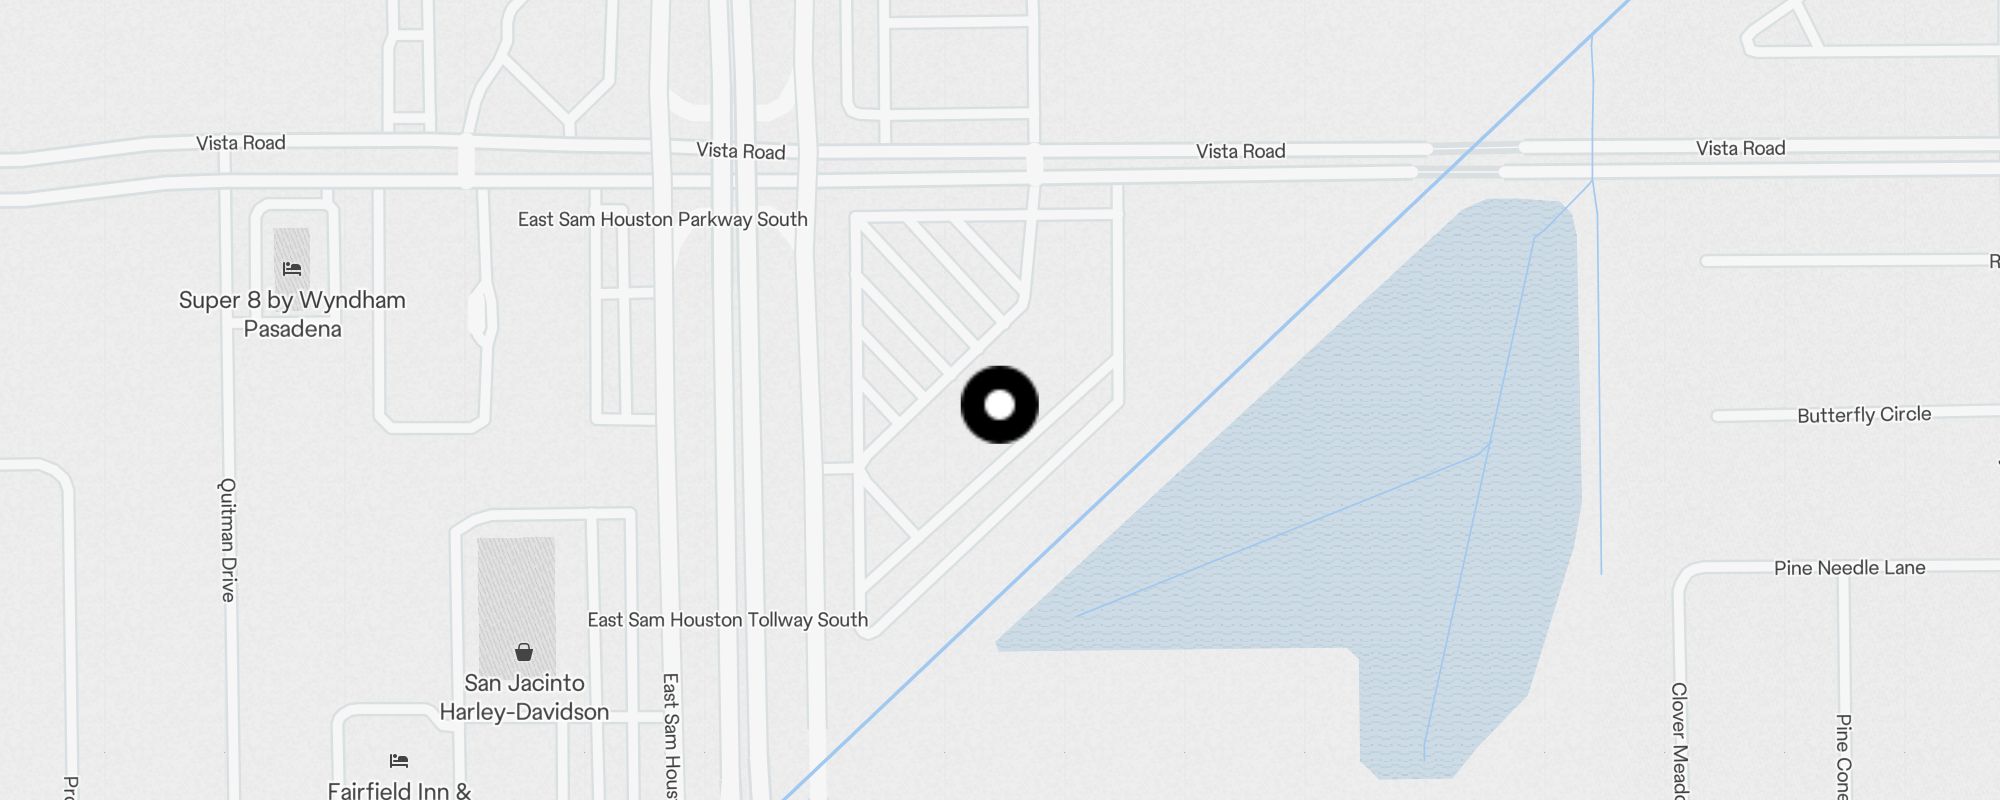Open Super 8 by Wyndham Pasadena label
This screenshot has width=2000, height=800.
point(292,314)
